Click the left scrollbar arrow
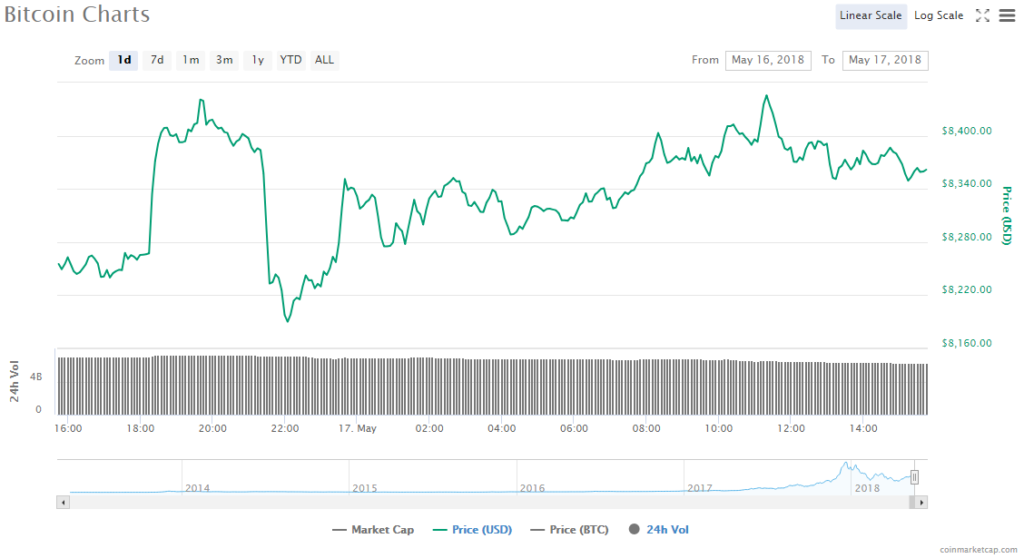The height and width of the screenshot is (558, 1024). 63,500
